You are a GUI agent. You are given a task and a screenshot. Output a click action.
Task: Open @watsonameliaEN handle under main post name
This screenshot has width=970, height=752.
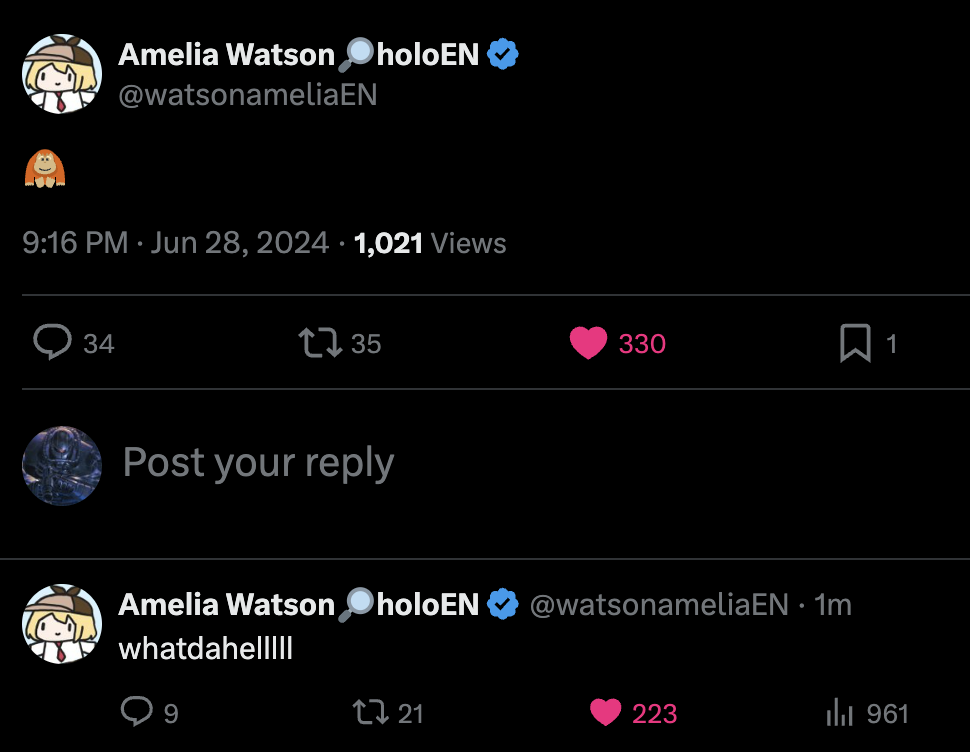point(247,95)
